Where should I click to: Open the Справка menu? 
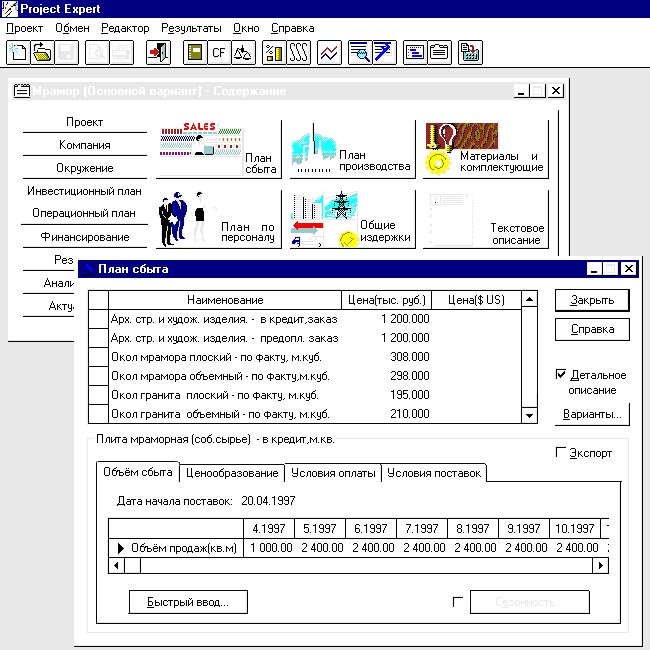point(293,28)
